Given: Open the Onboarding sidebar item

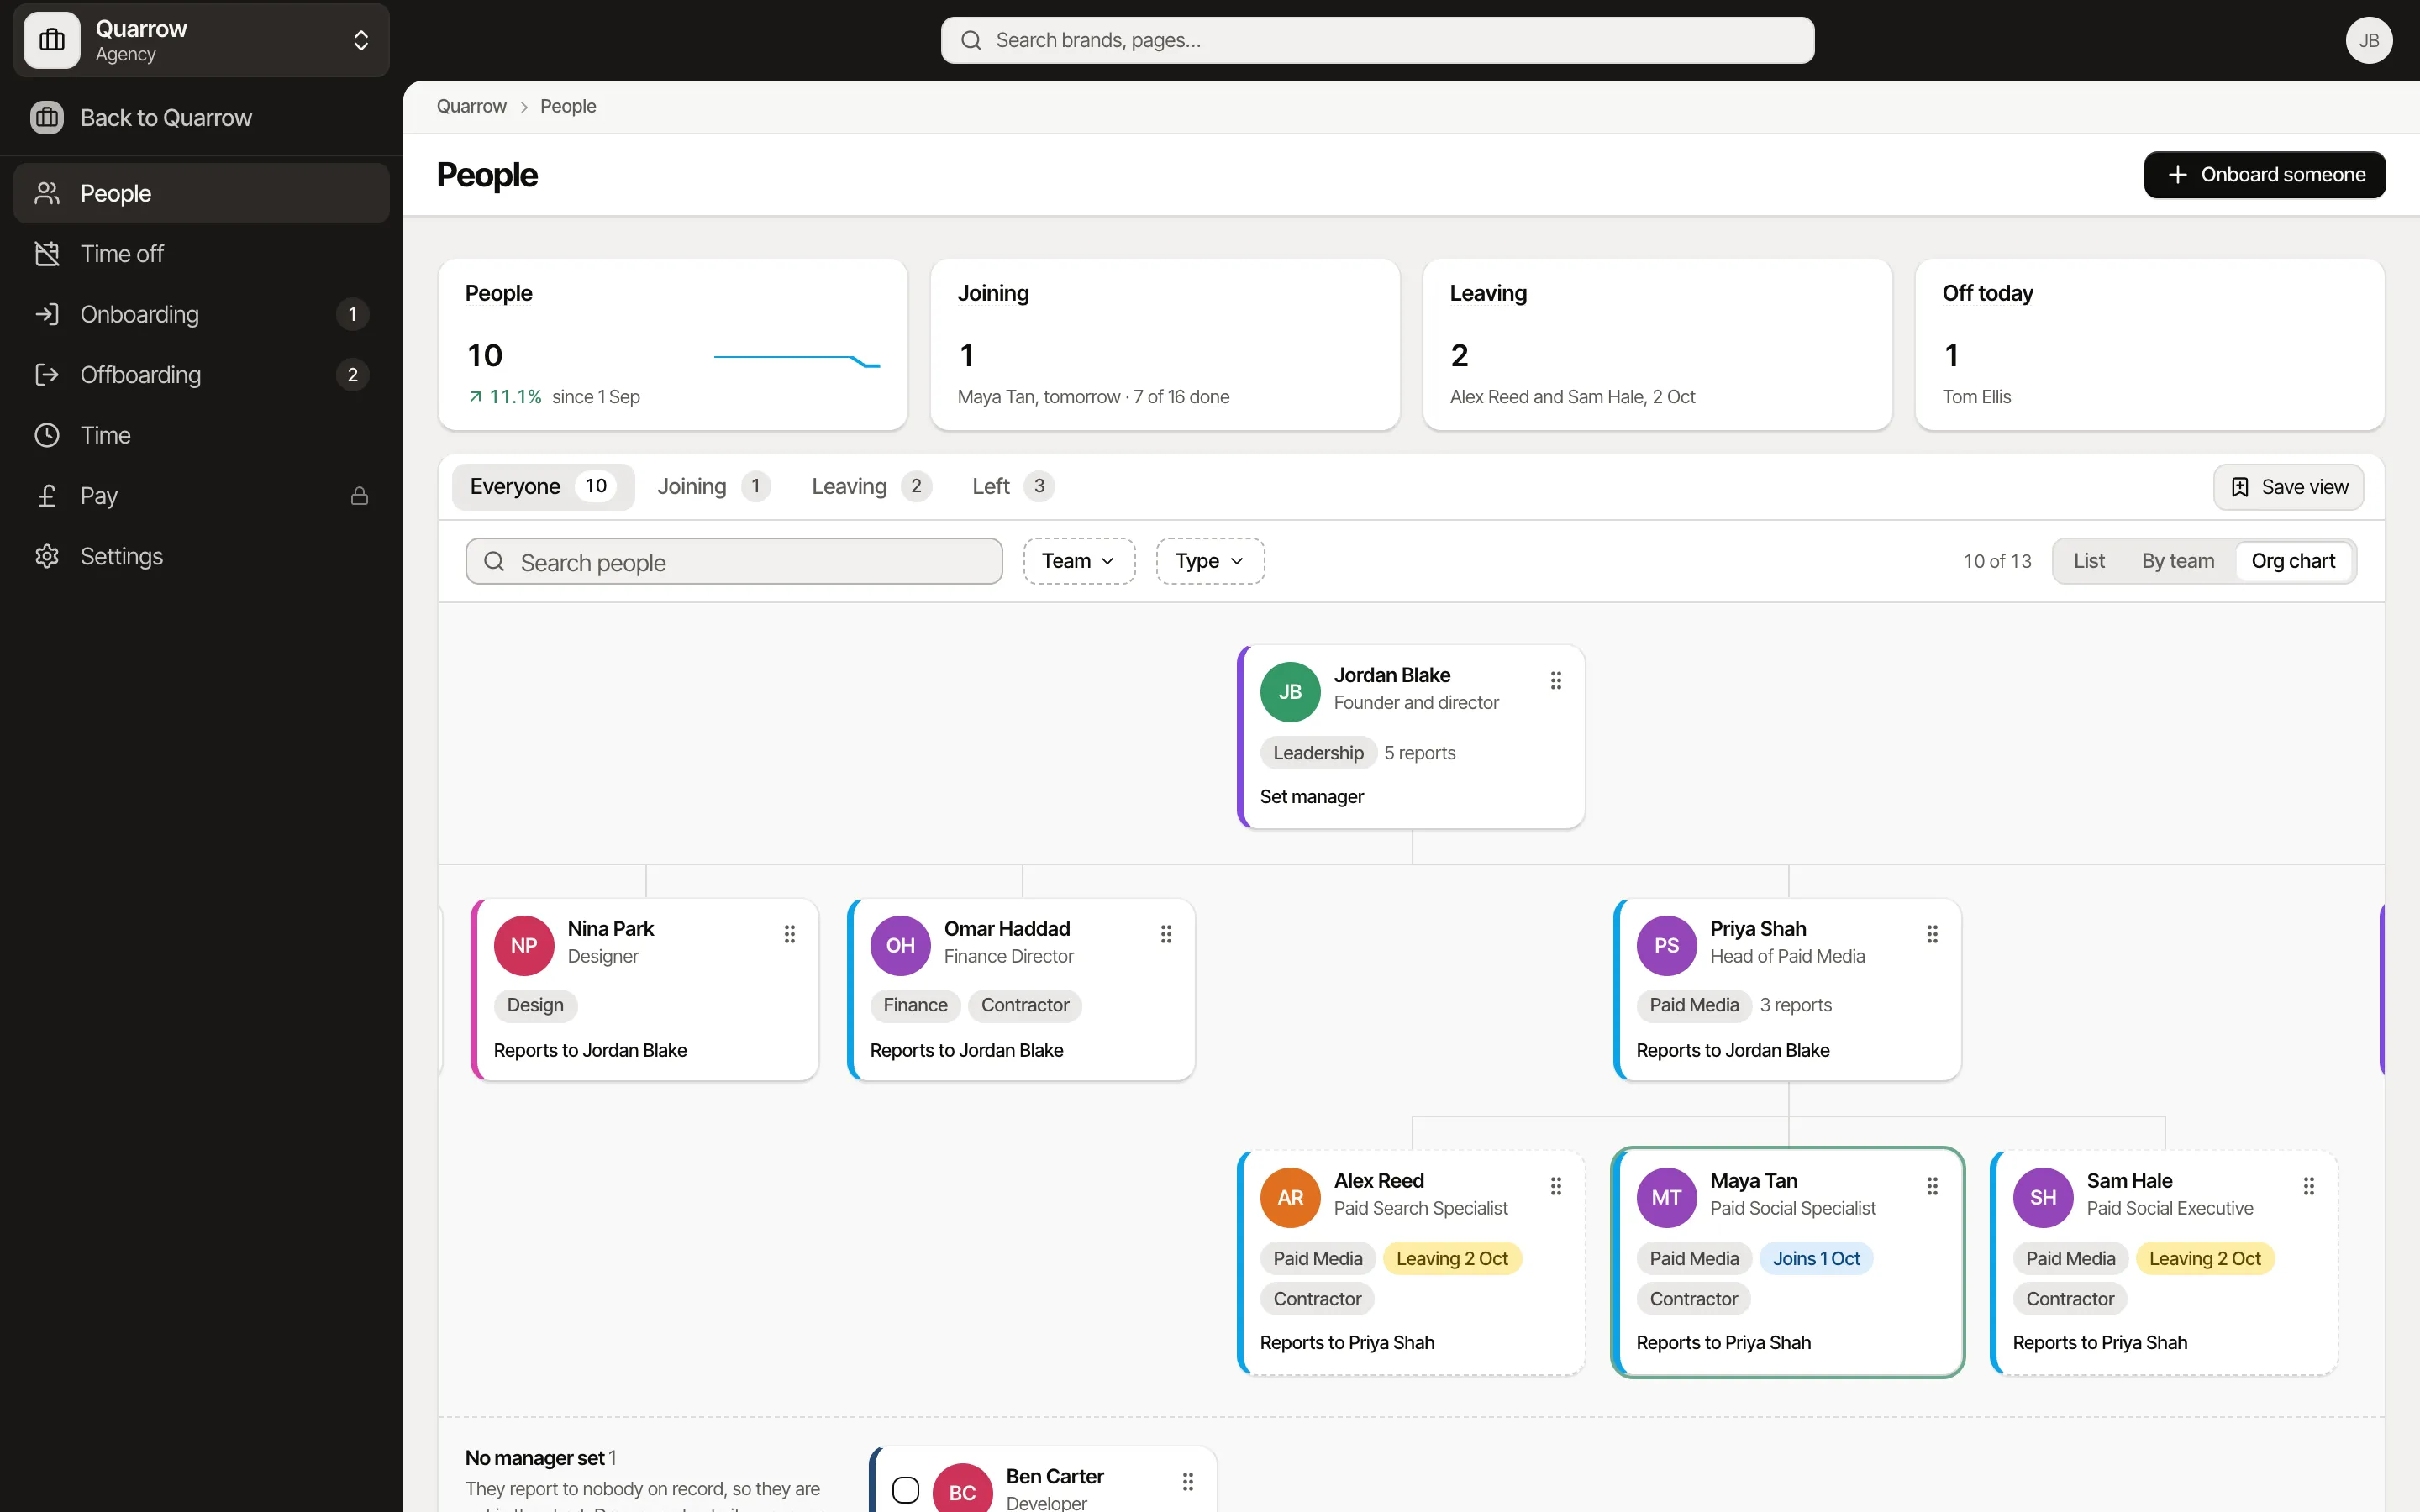Looking at the screenshot, I should (x=201, y=314).
